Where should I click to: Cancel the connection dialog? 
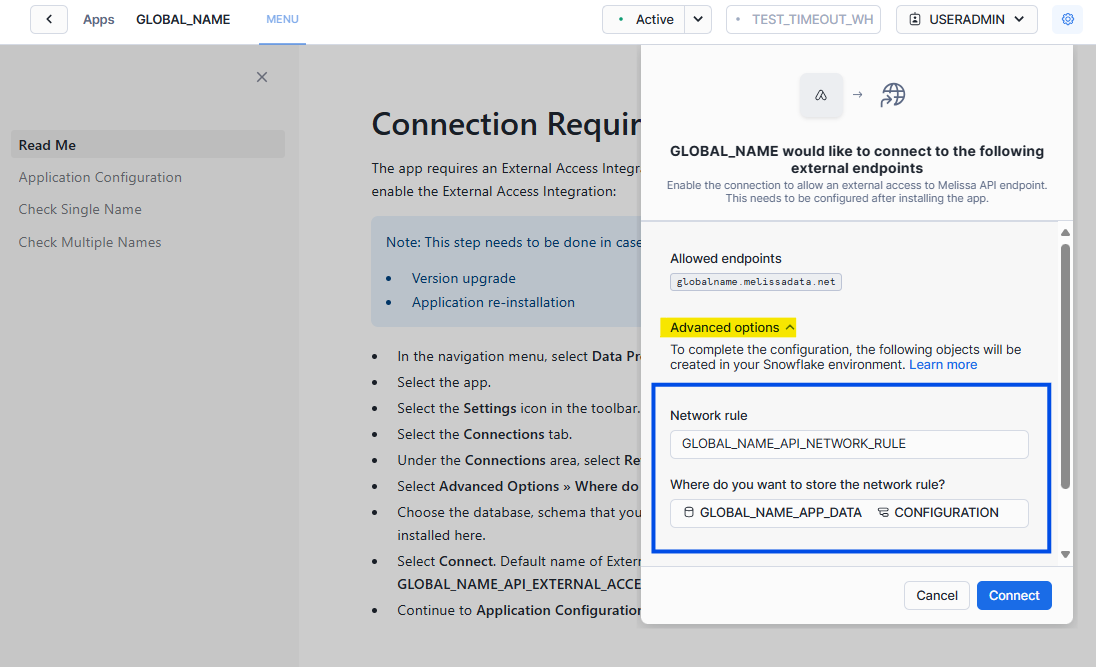937,596
